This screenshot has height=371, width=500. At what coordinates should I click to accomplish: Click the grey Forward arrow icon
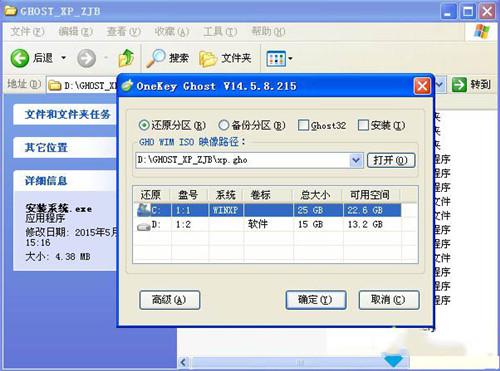(x=86, y=58)
